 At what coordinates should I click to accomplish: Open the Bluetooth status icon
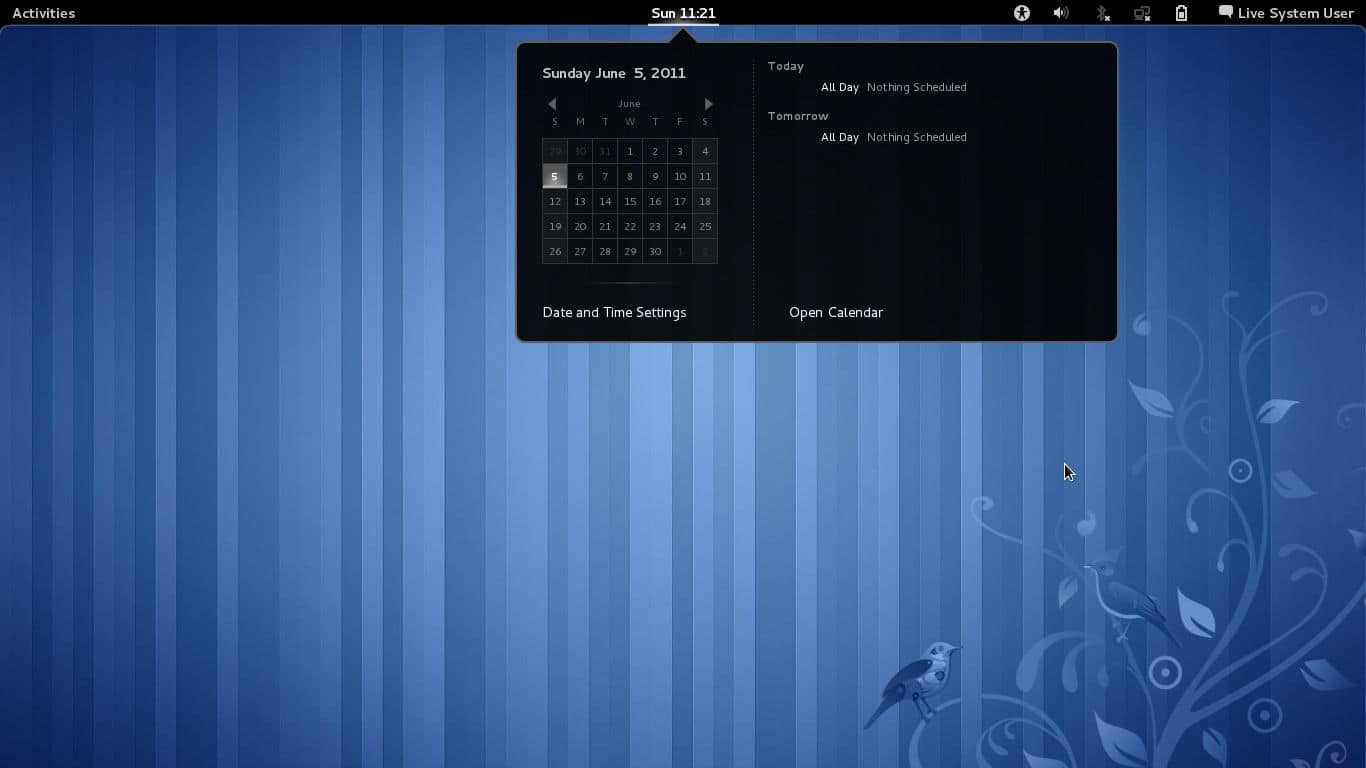tap(1102, 13)
